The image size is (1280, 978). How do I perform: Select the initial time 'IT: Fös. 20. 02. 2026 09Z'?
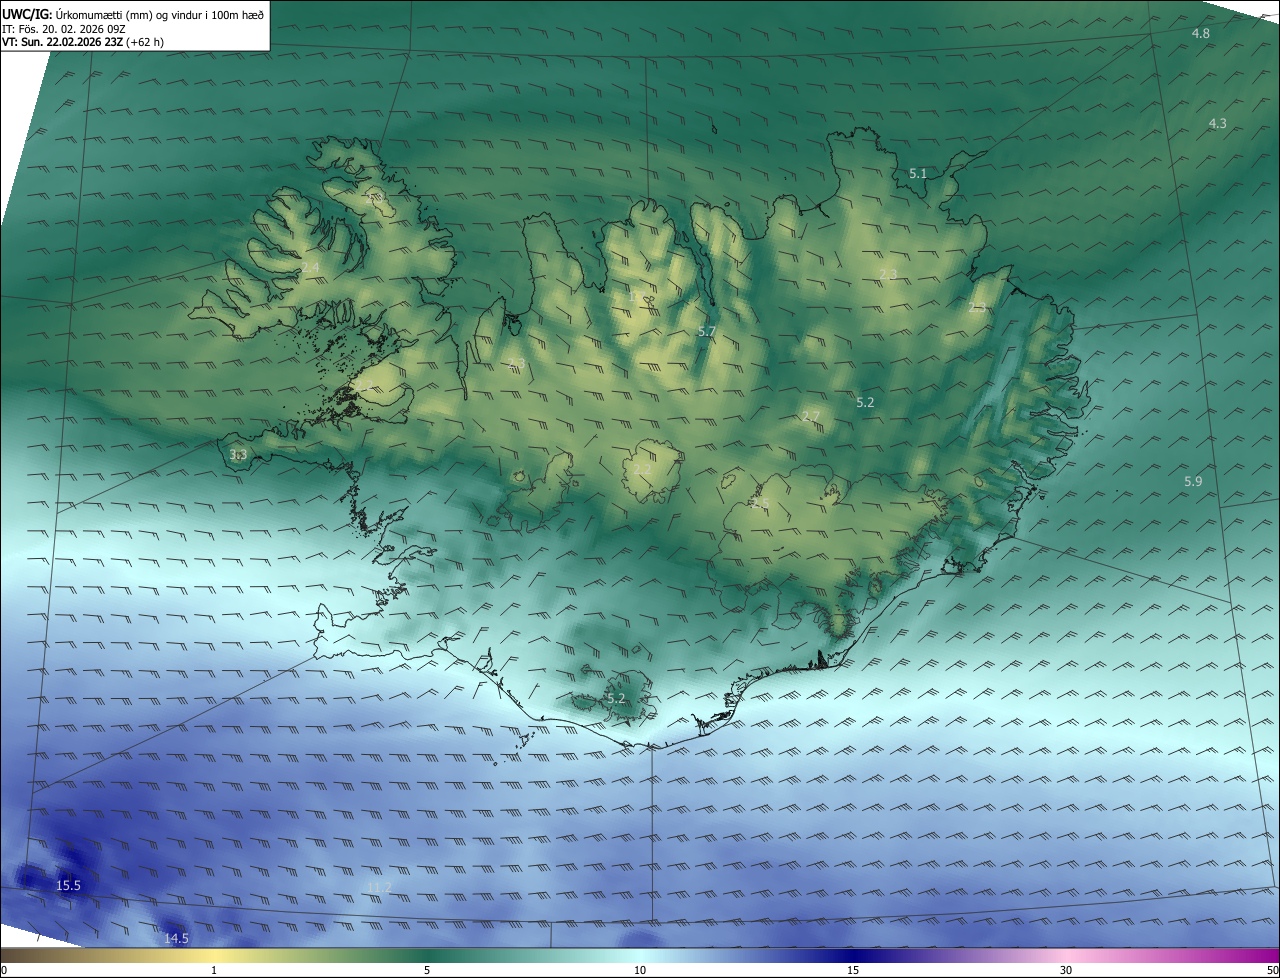pyautogui.click(x=62, y=29)
